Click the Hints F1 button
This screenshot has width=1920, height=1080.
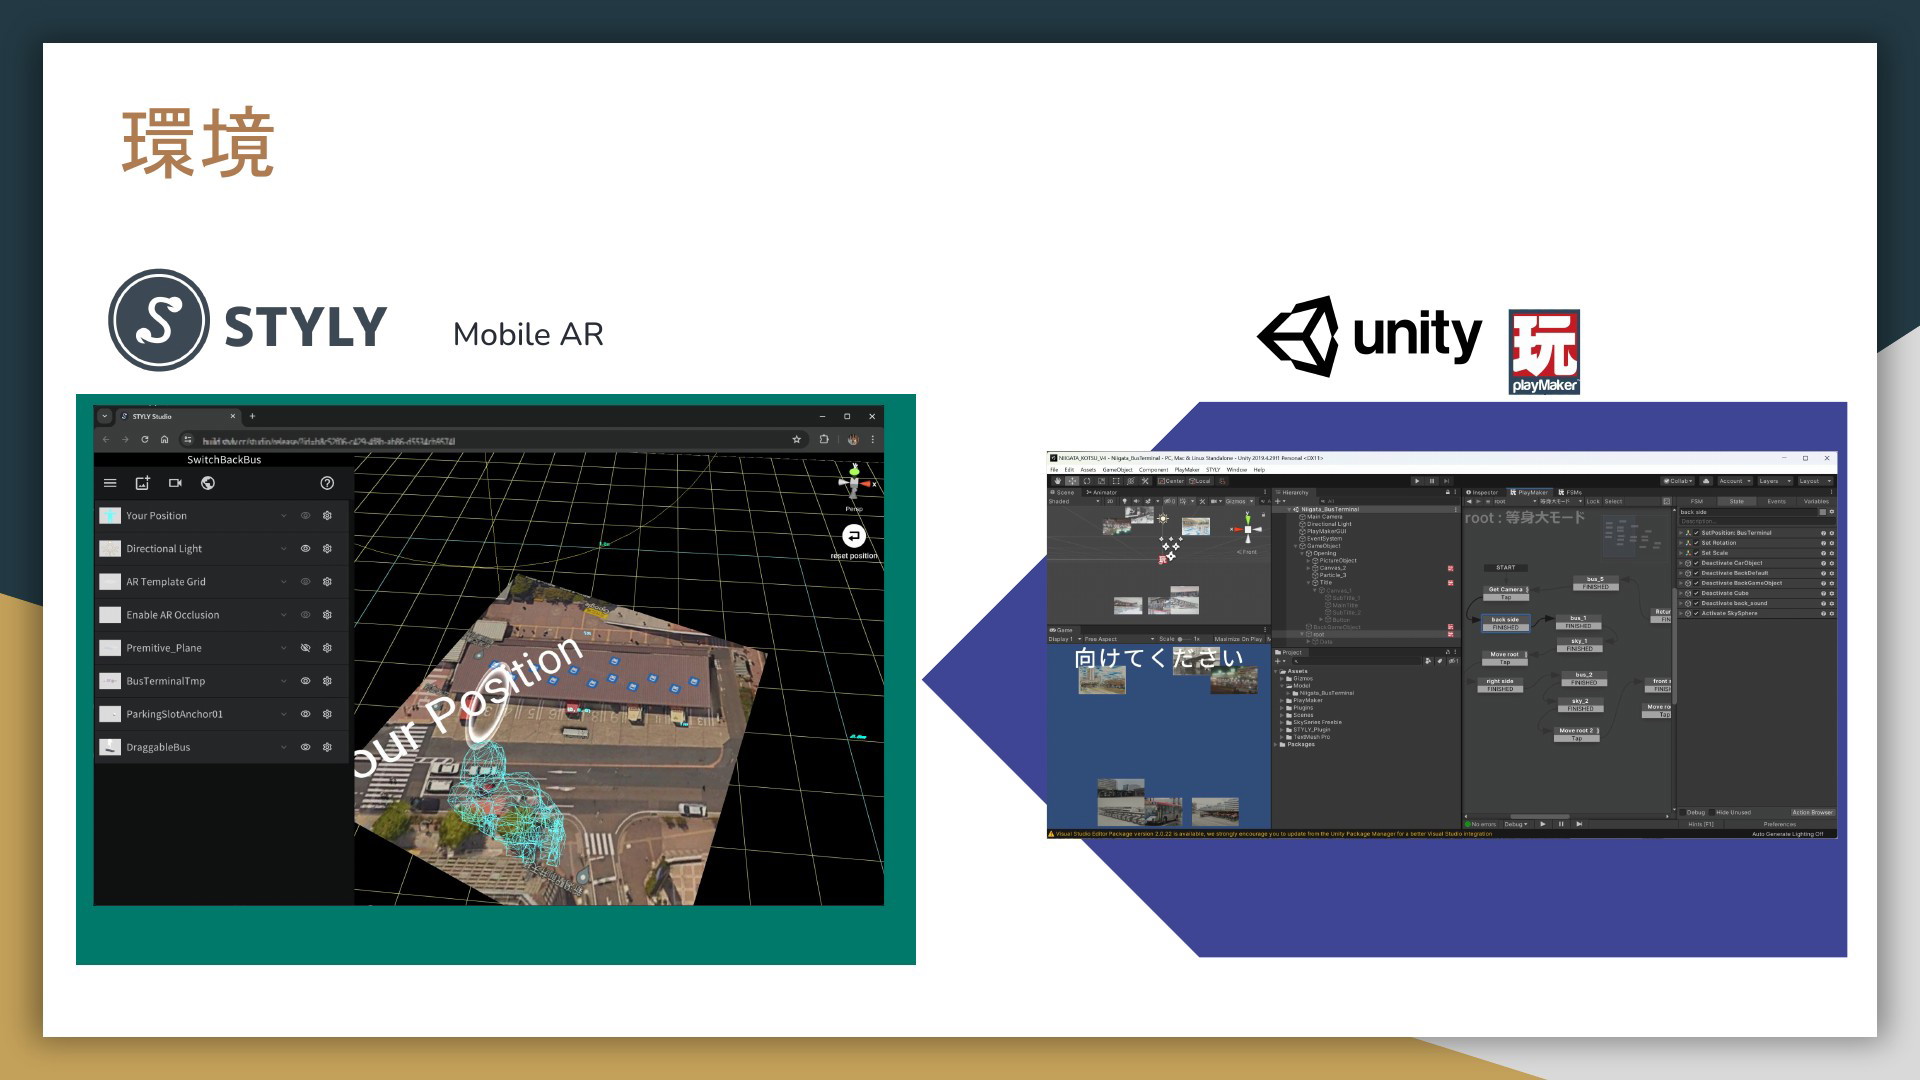point(1701,824)
